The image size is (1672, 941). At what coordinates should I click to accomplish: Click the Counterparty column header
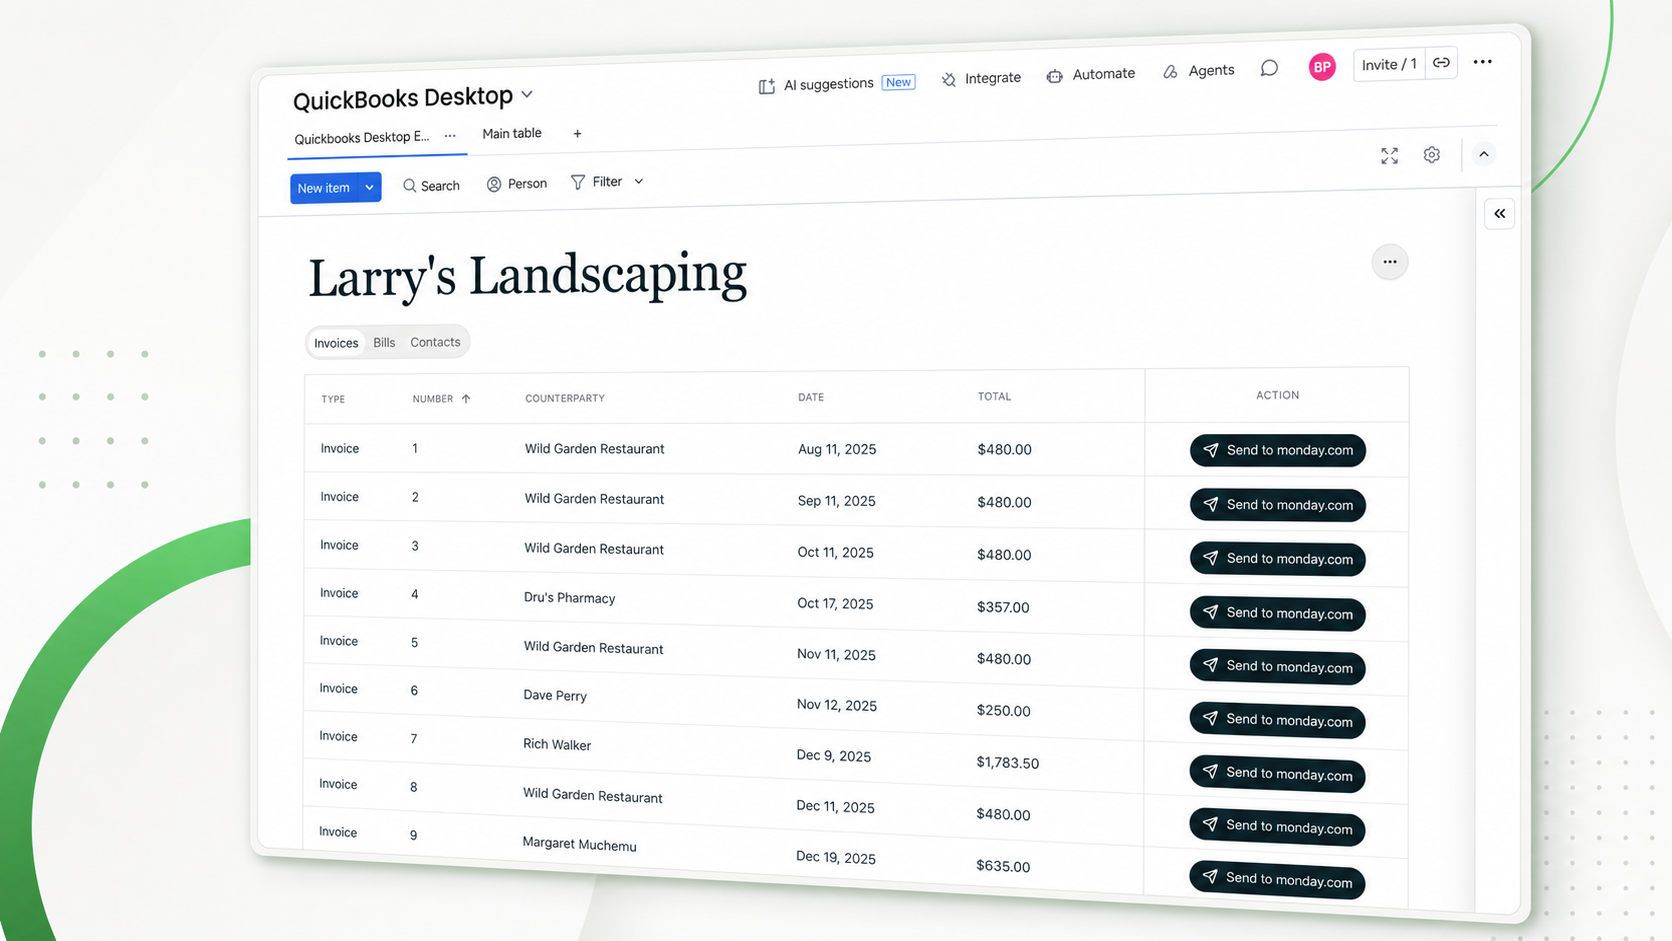(x=565, y=398)
